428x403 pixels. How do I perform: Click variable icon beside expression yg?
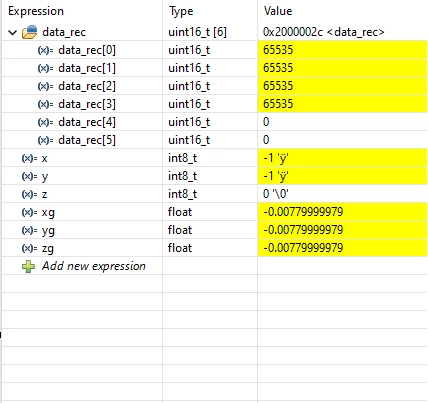(x=29, y=230)
